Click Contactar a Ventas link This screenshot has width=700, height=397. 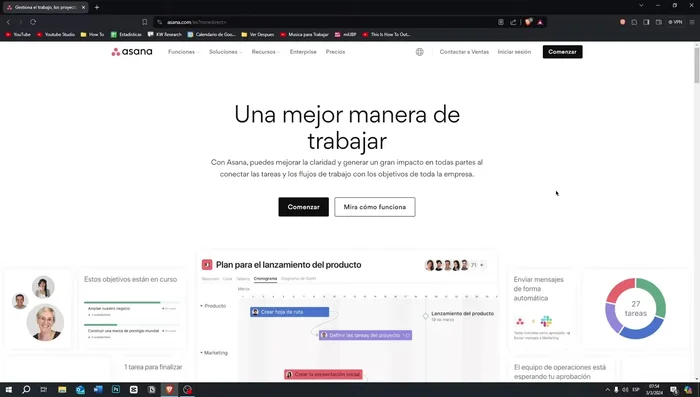click(x=464, y=52)
